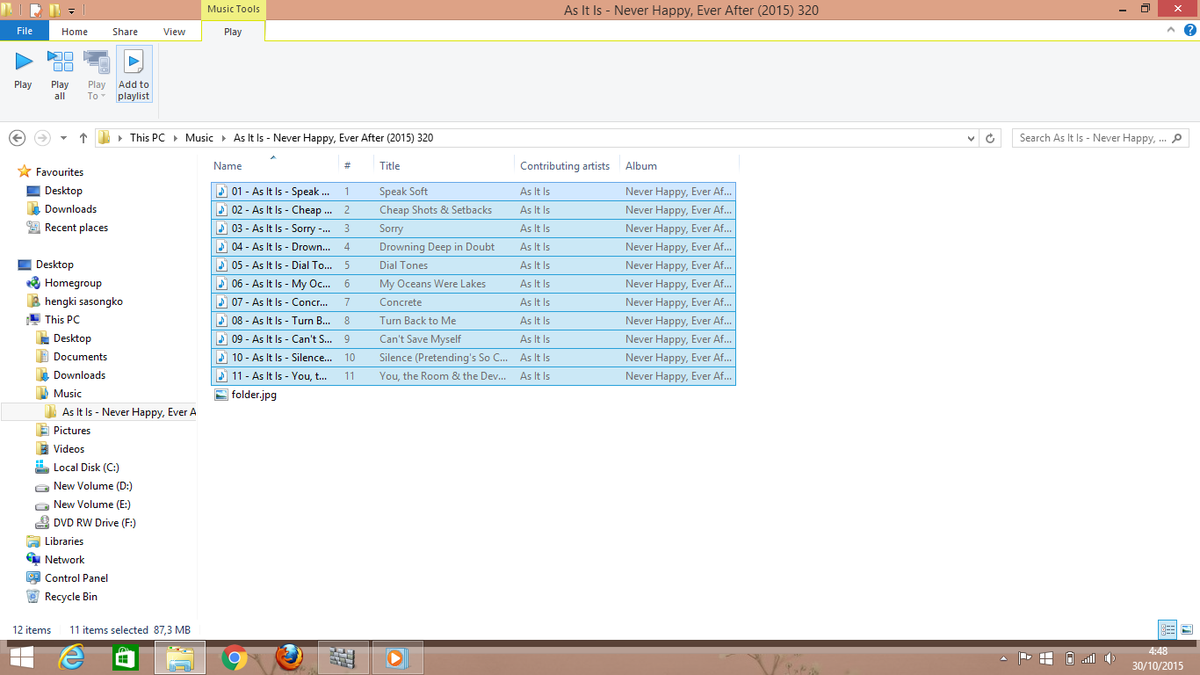Image resolution: width=1200 pixels, height=675 pixels.
Task: Select This PC in the navigation tree
Action: [62, 320]
